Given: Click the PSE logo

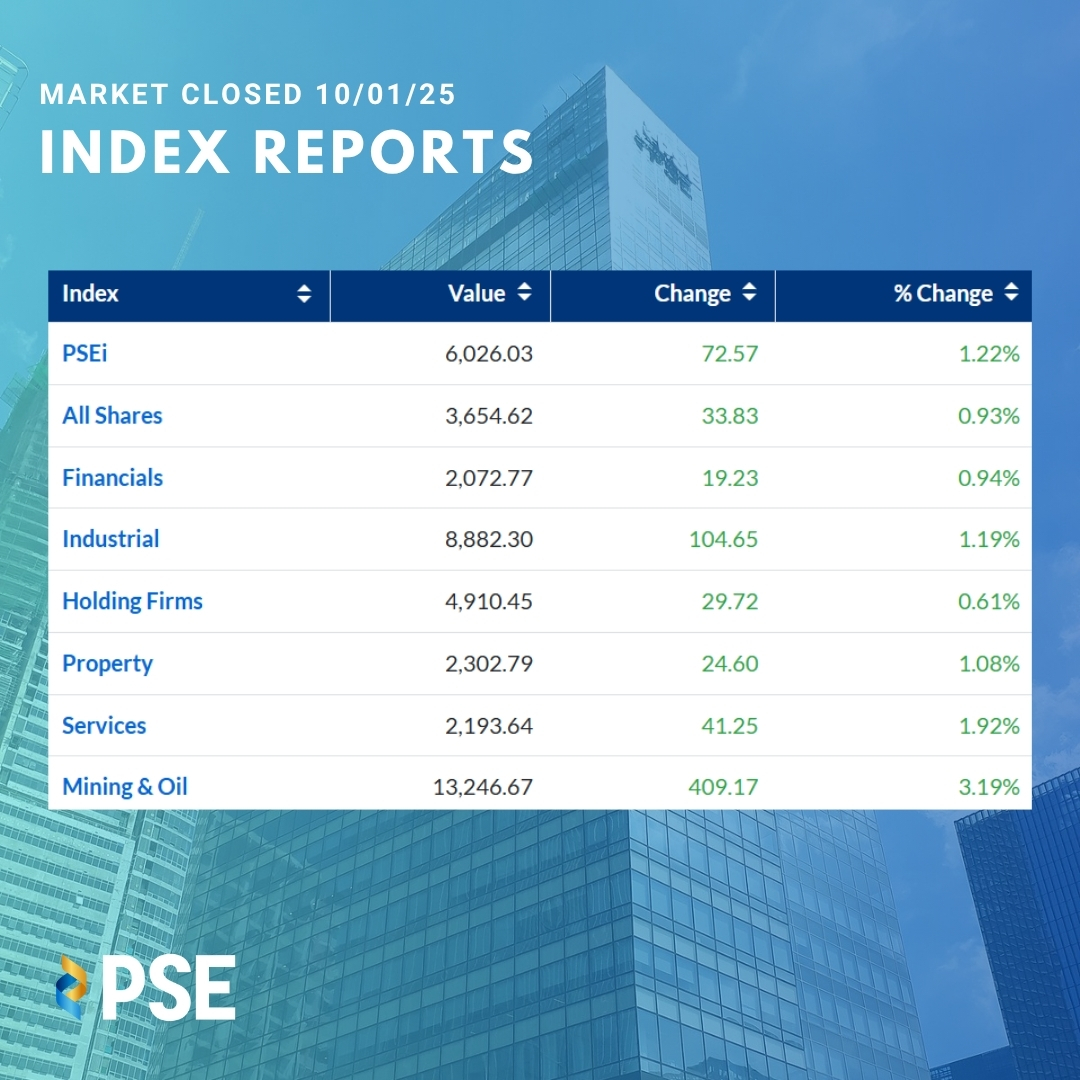Looking at the screenshot, I should pos(146,987).
